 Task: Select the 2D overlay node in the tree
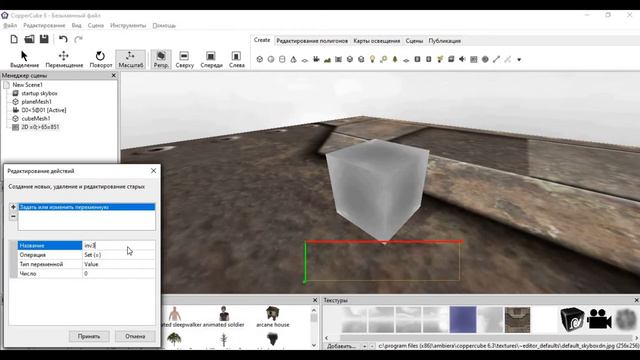point(40,127)
